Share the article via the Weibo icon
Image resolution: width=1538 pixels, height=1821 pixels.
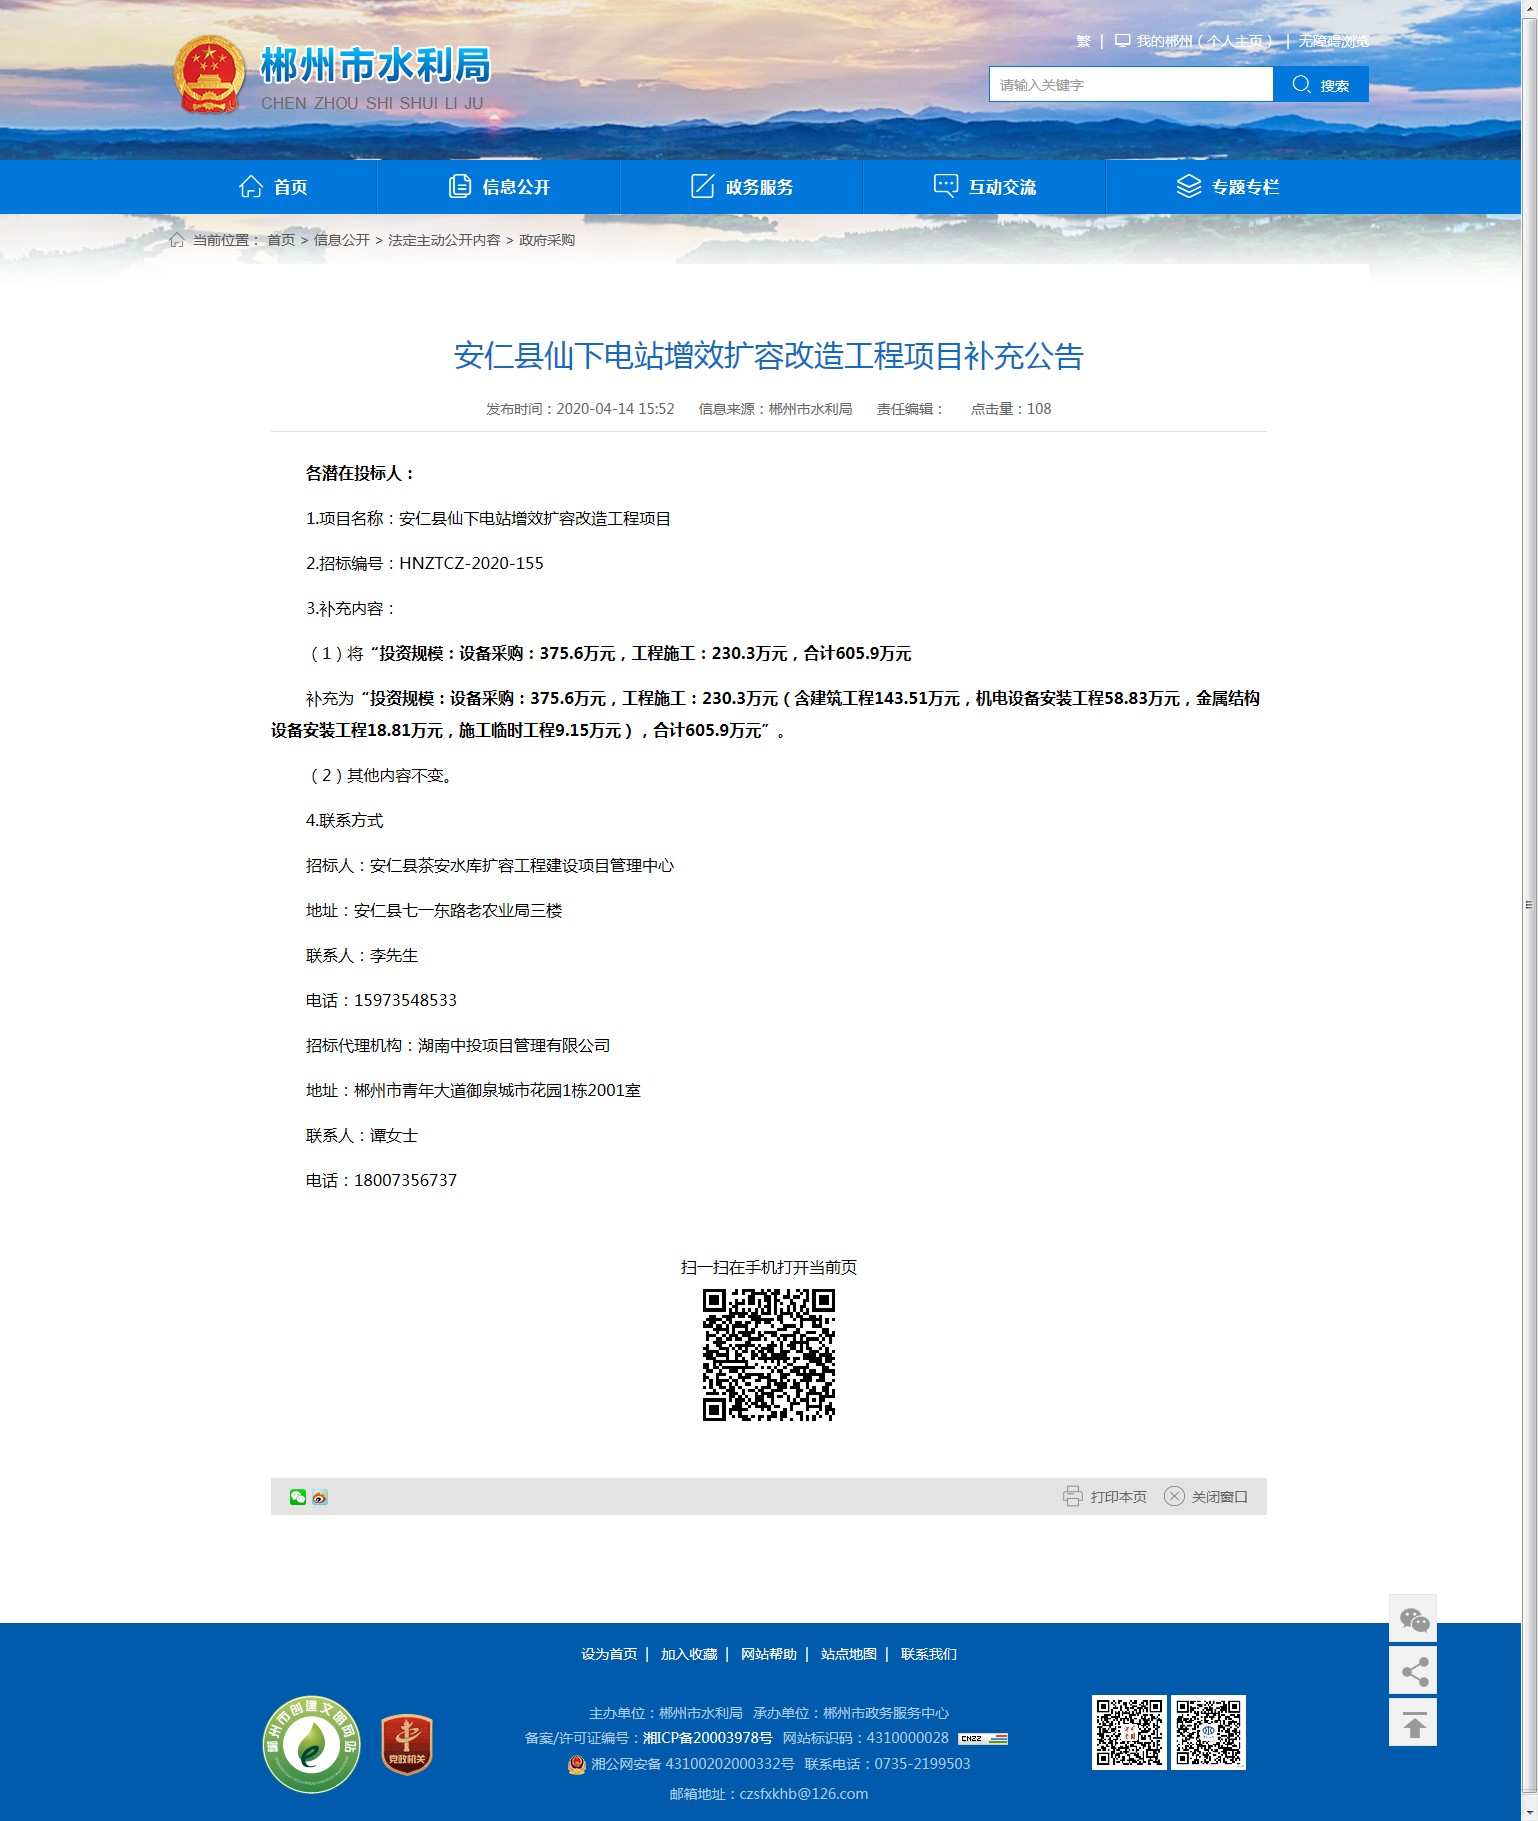pos(320,1497)
